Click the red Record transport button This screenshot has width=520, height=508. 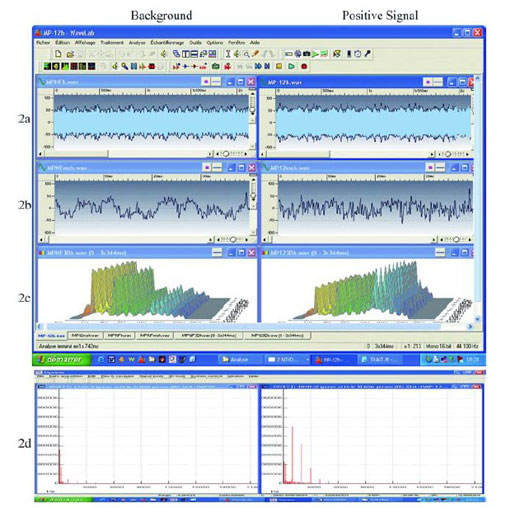pos(304,66)
